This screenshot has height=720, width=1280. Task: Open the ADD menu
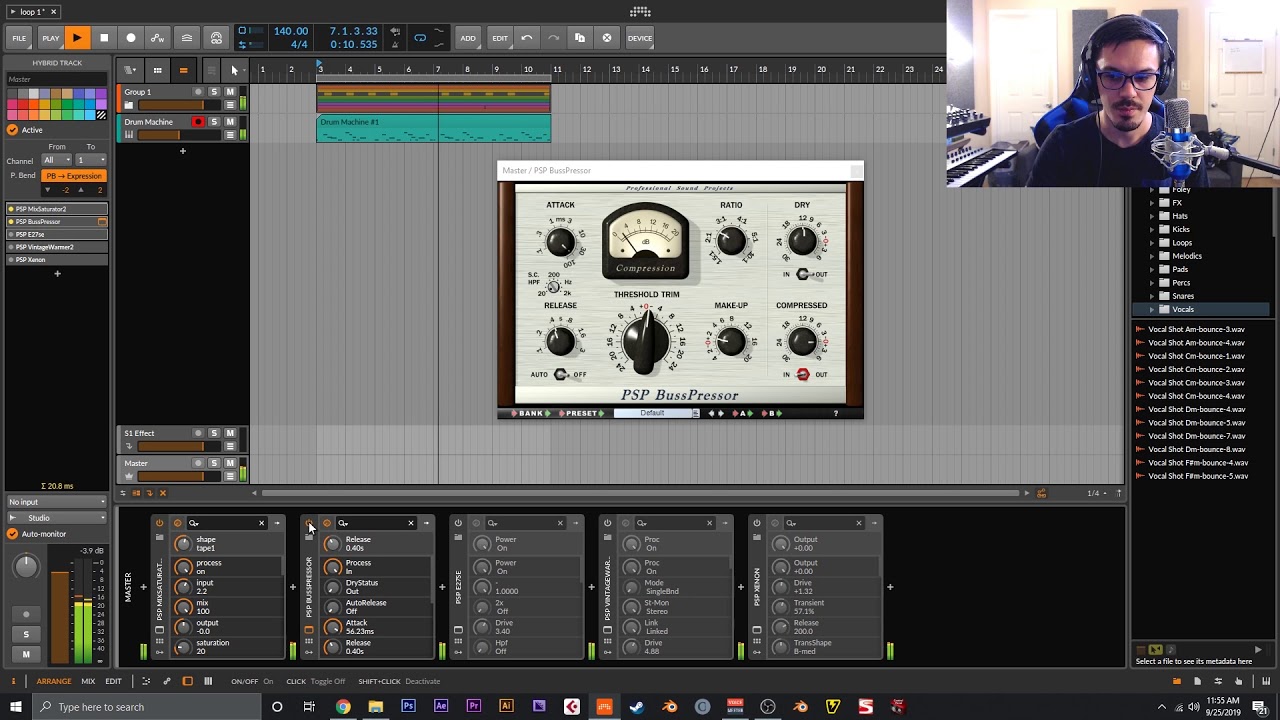[468, 38]
